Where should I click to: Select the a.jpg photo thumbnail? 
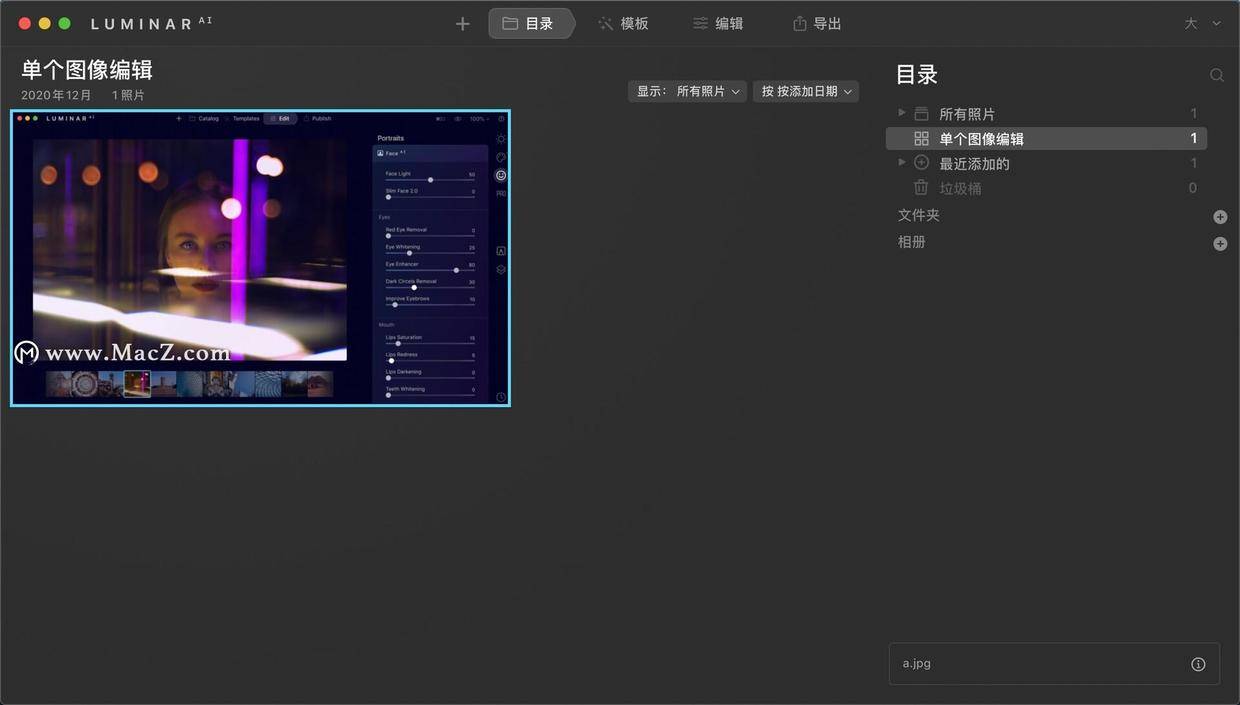click(260, 258)
